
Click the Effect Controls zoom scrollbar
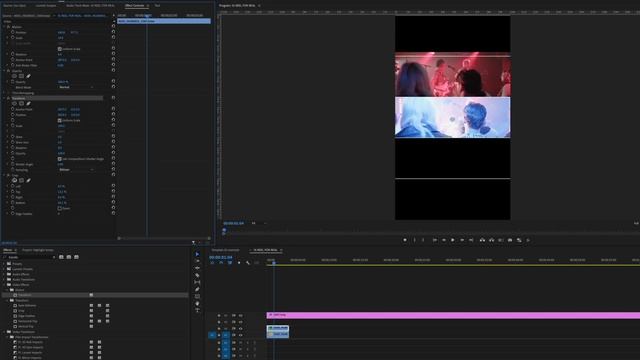[x=164, y=238]
